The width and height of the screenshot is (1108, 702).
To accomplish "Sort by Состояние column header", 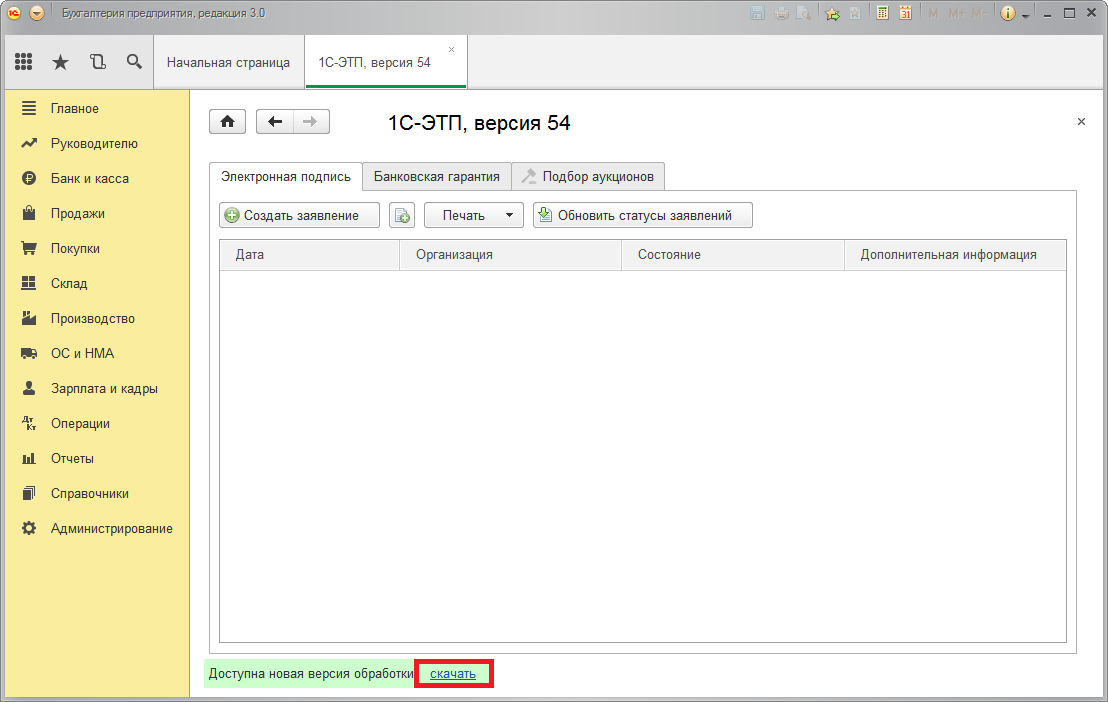I will [669, 255].
